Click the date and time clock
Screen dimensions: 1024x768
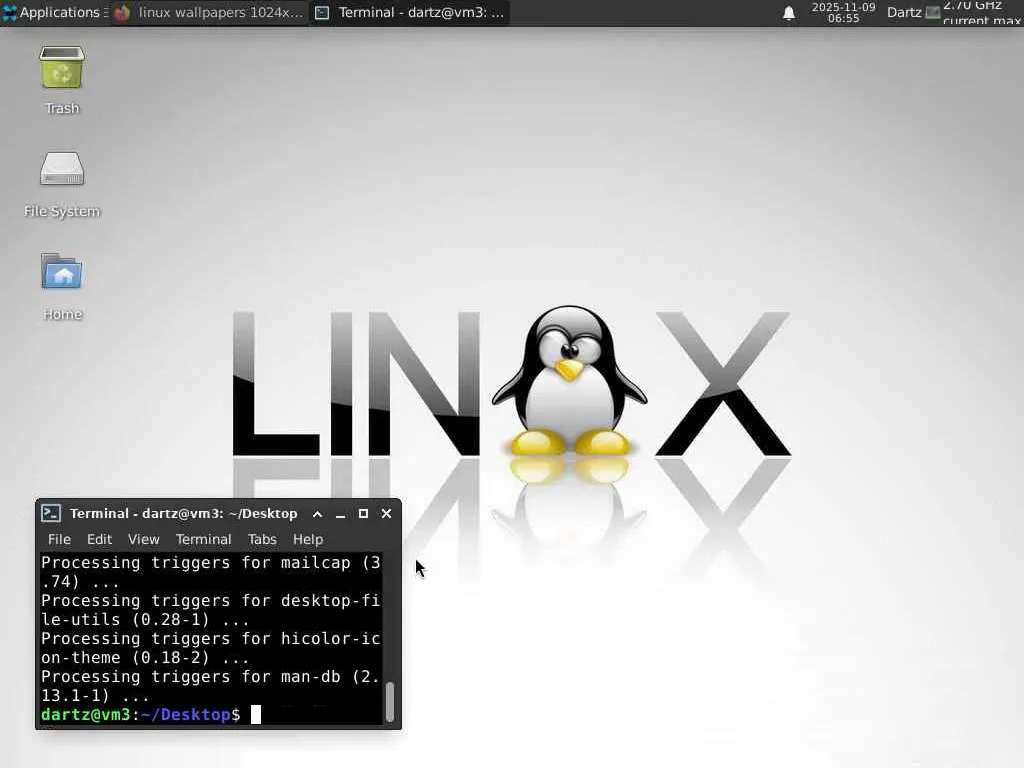click(x=843, y=12)
